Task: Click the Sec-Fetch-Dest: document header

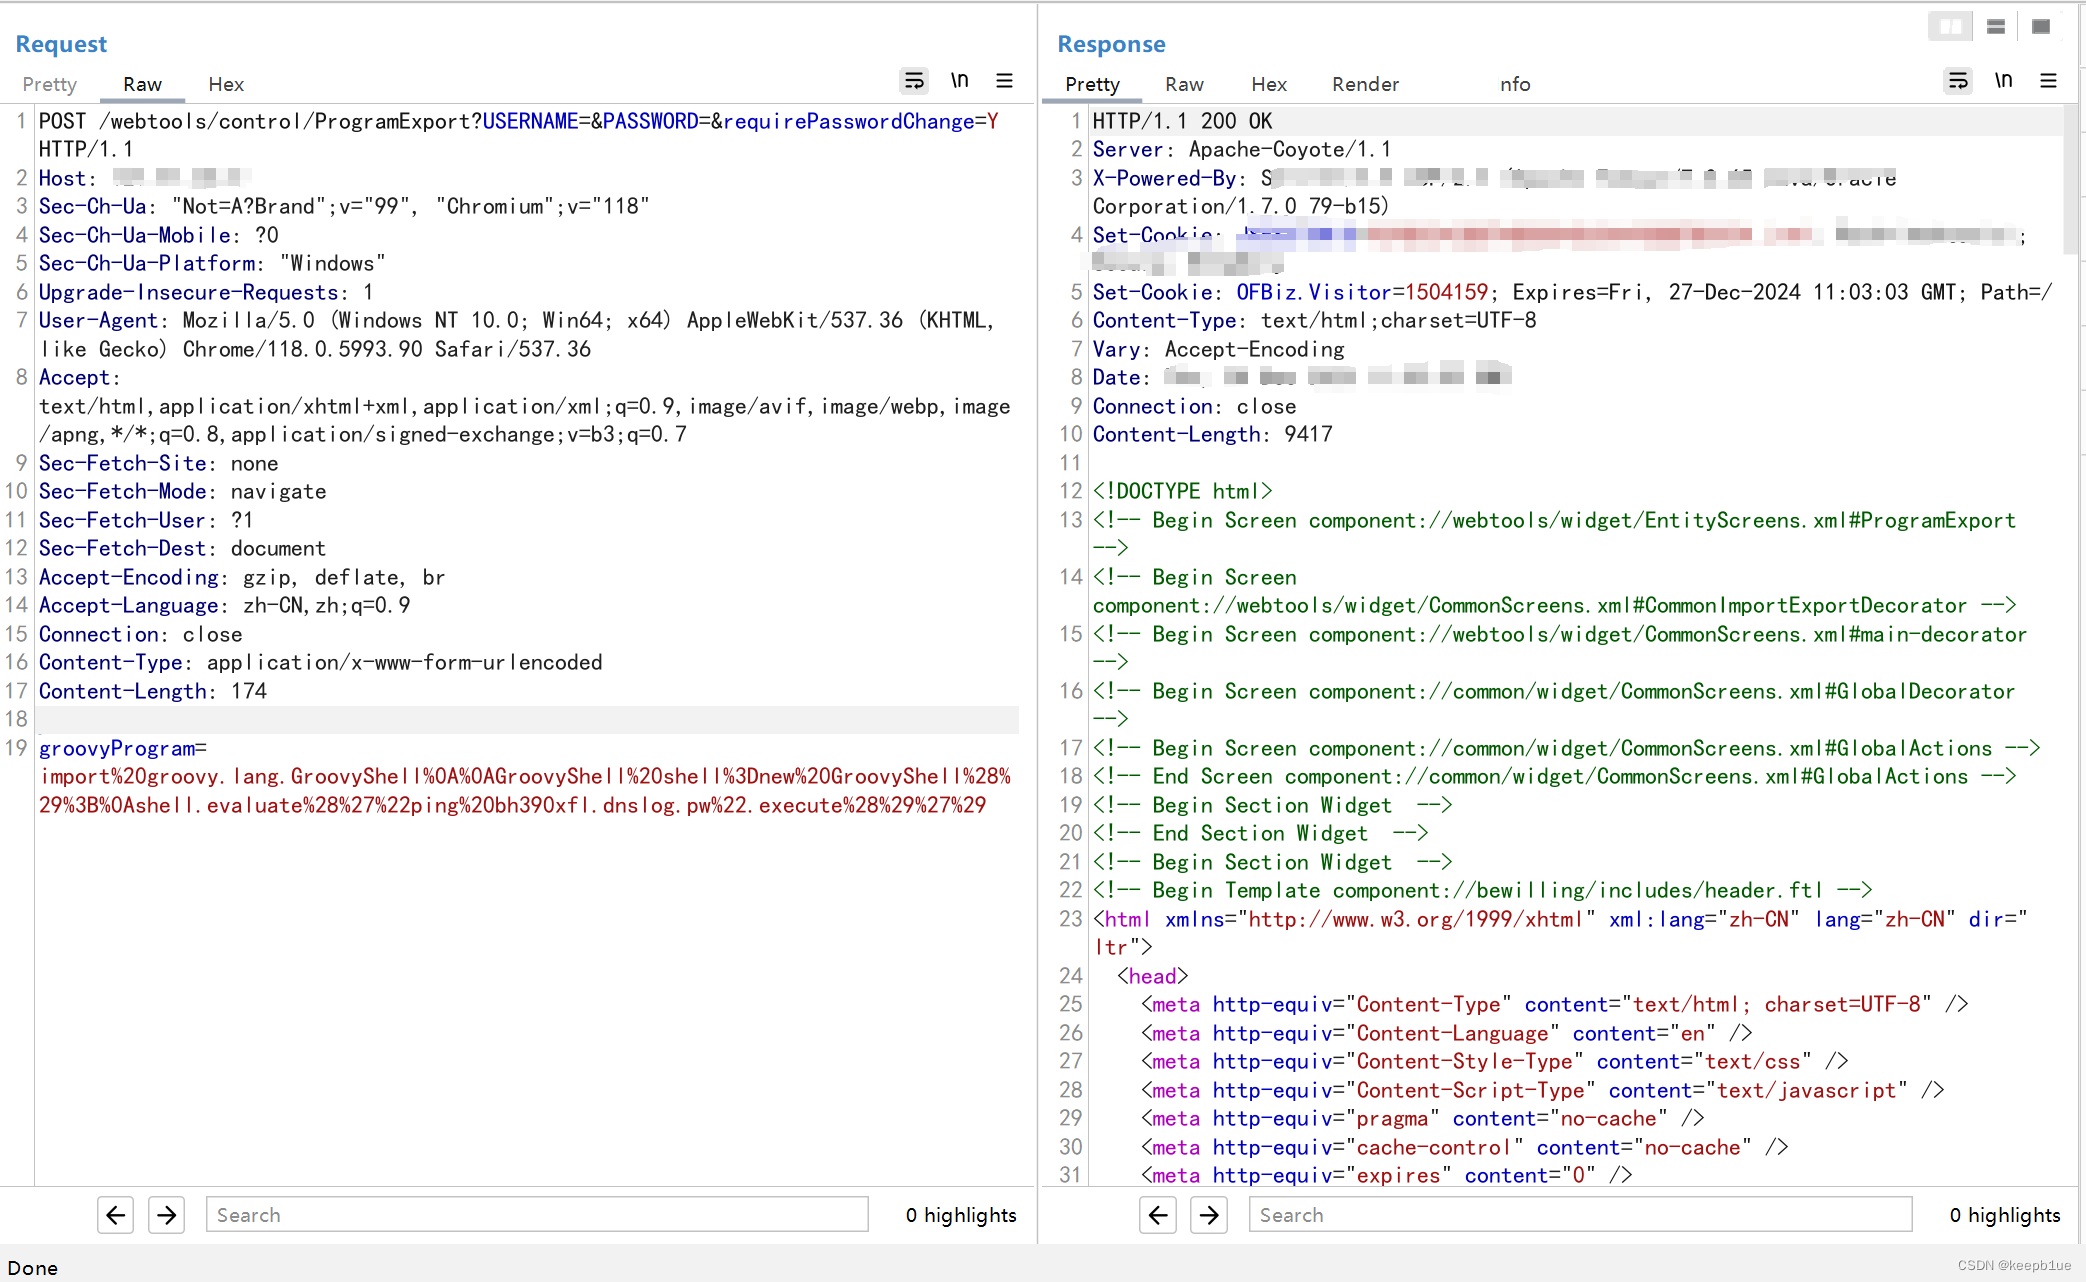Action: pos(182,549)
